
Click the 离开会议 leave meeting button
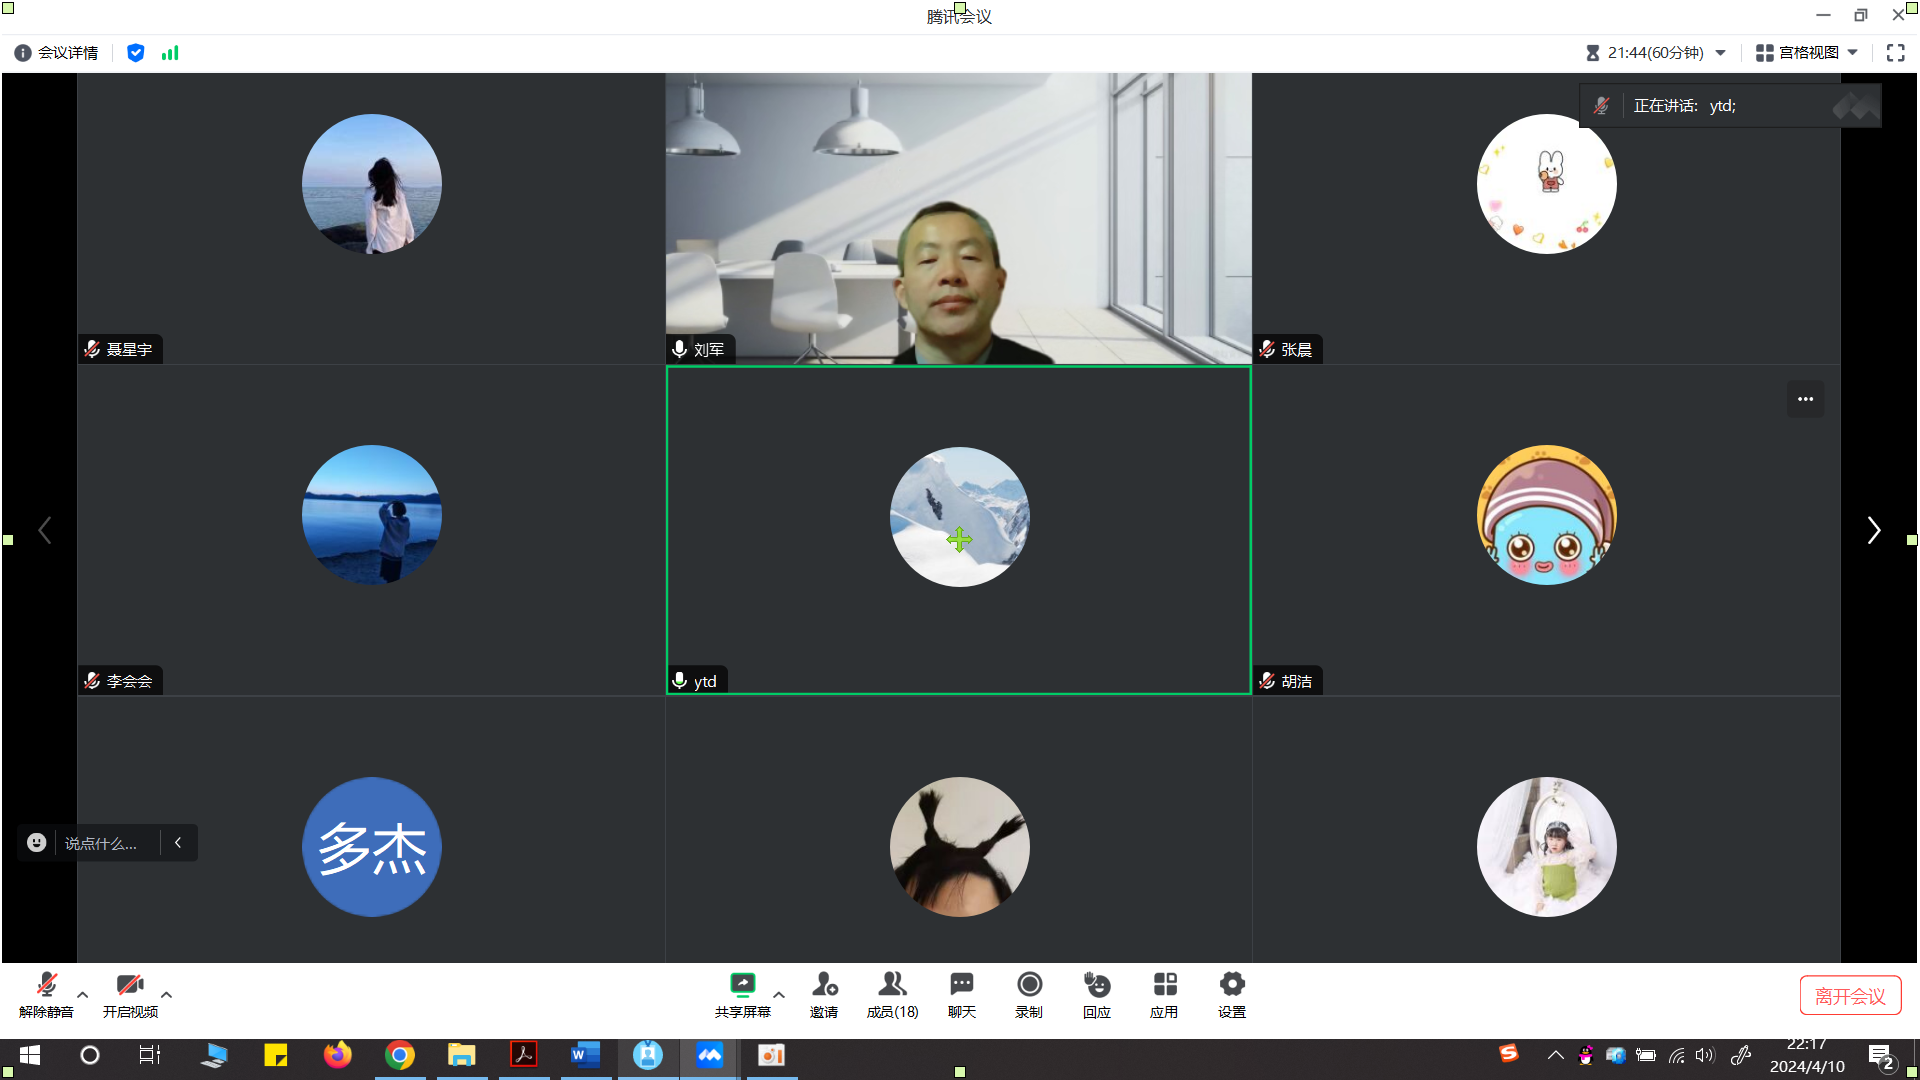point(1850,996)
